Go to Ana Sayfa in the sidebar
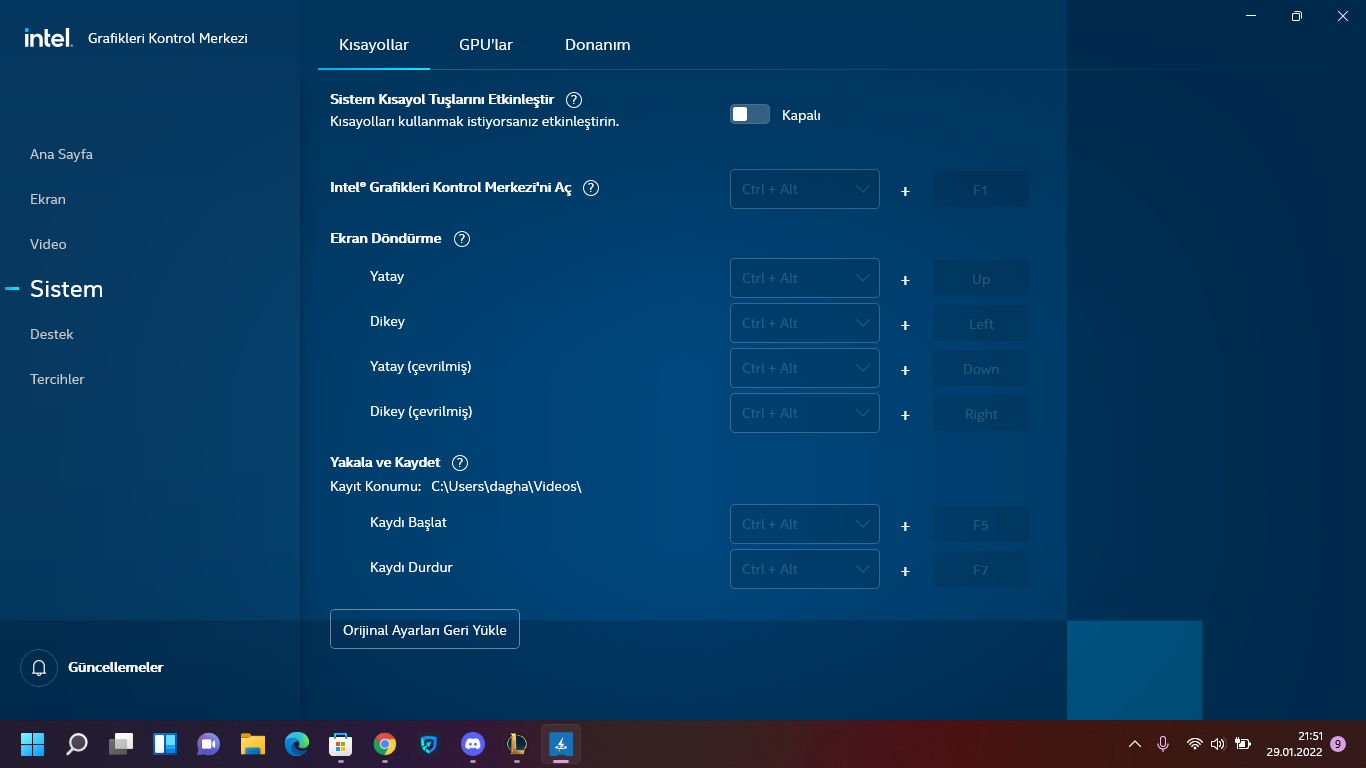Image resolution: width=1366 pixels, height=768 pixels. tap(61, 154)
